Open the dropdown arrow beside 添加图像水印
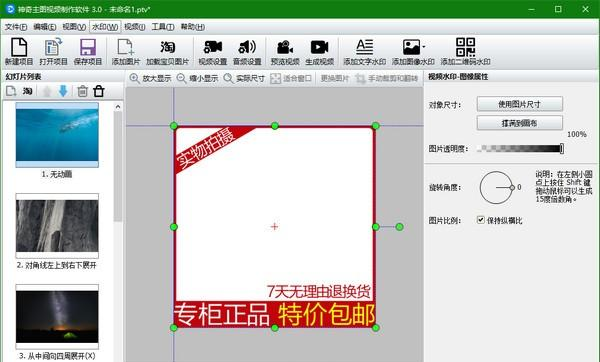The height and width of the screenshot is (362, 600). pos(424,47)
